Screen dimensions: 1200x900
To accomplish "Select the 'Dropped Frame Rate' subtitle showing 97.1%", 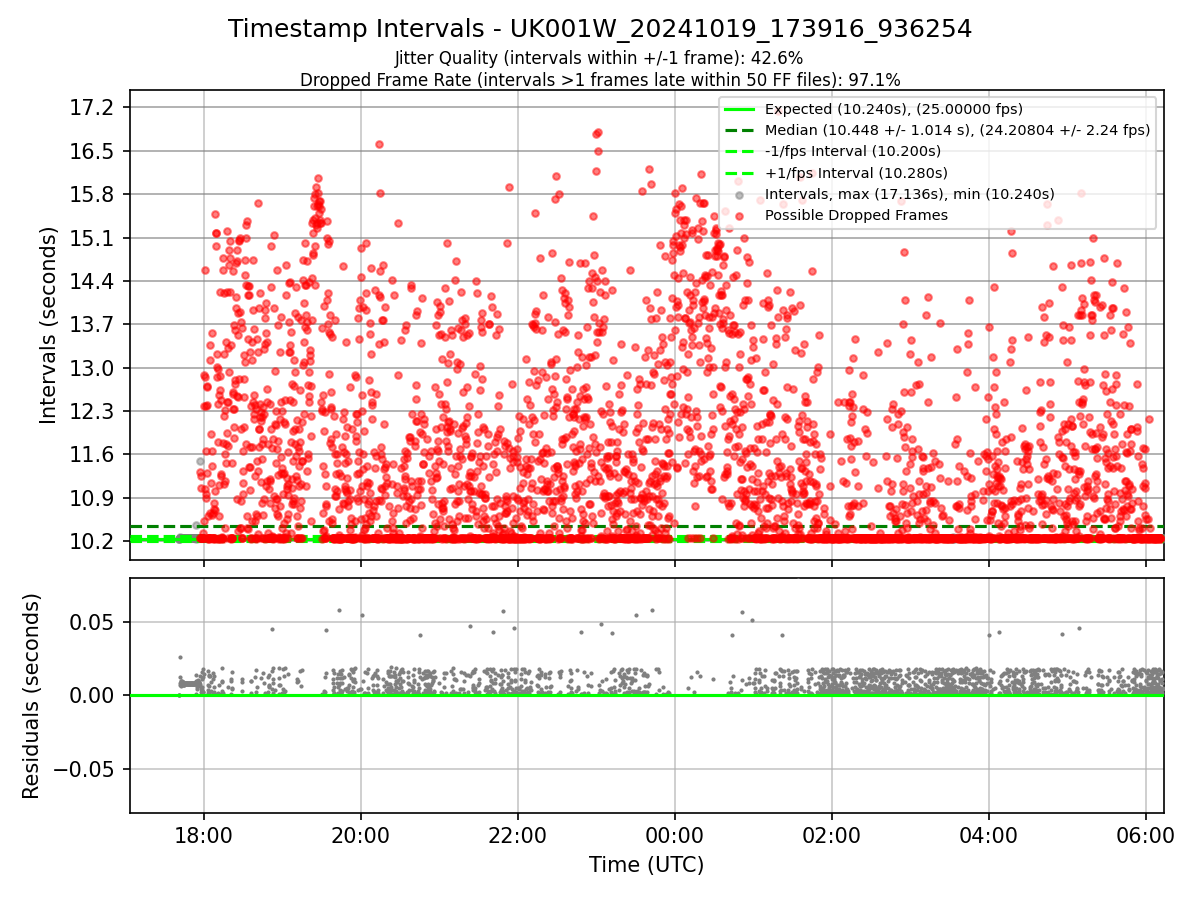I will coord(600,80).
